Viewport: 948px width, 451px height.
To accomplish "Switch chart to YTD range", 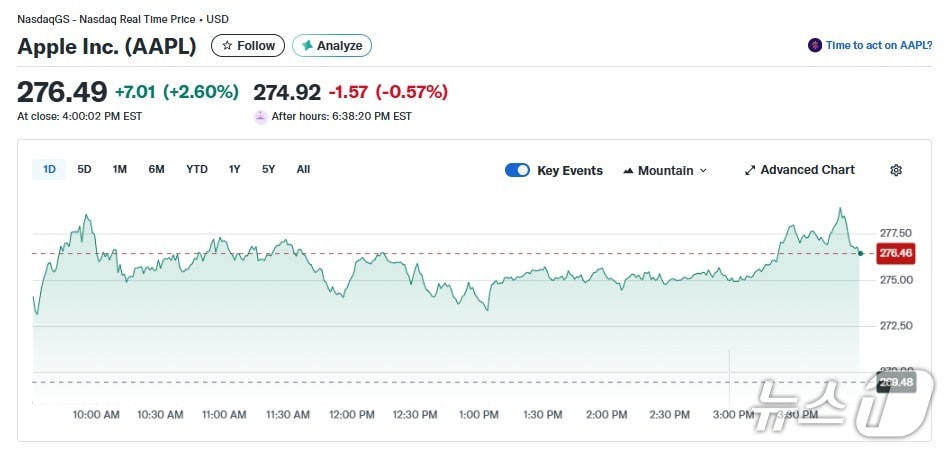I will [x=197, y=169].
